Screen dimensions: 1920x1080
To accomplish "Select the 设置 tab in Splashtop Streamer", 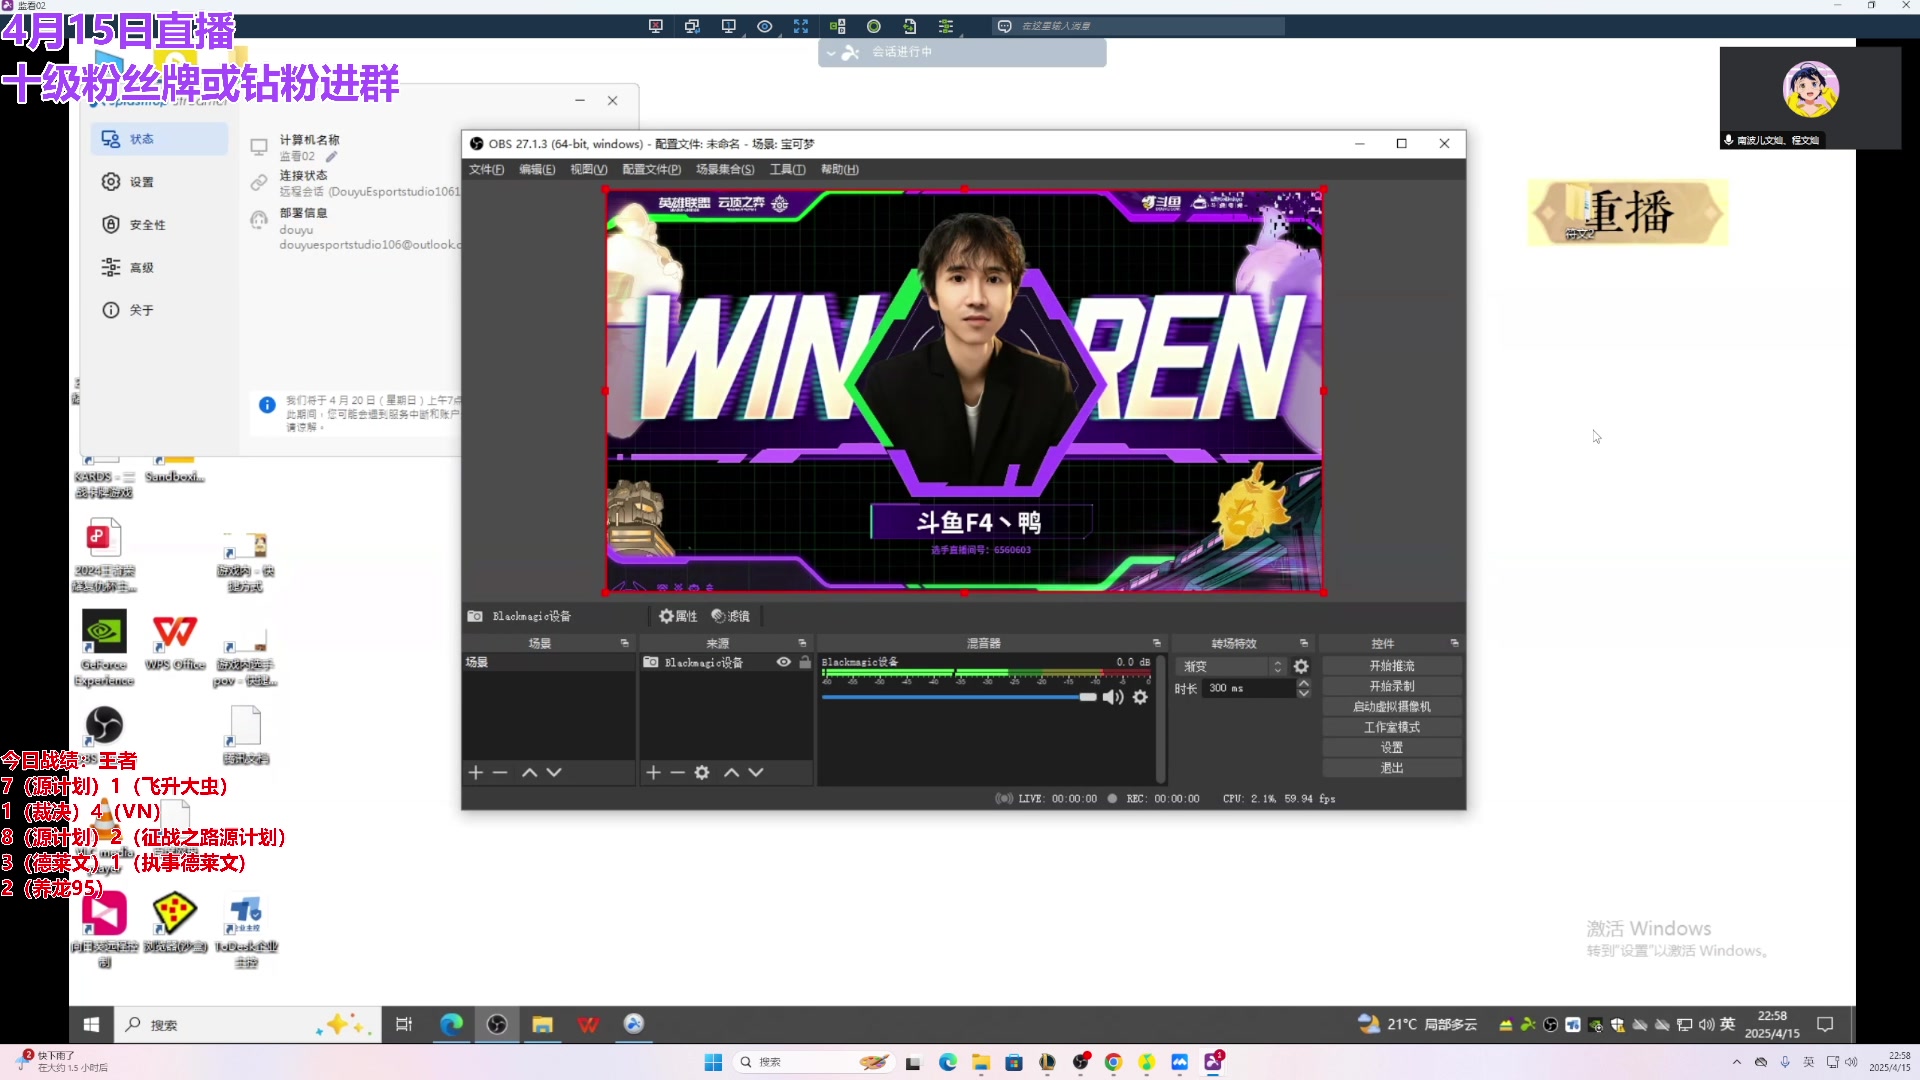I will [x=159, y=182].
